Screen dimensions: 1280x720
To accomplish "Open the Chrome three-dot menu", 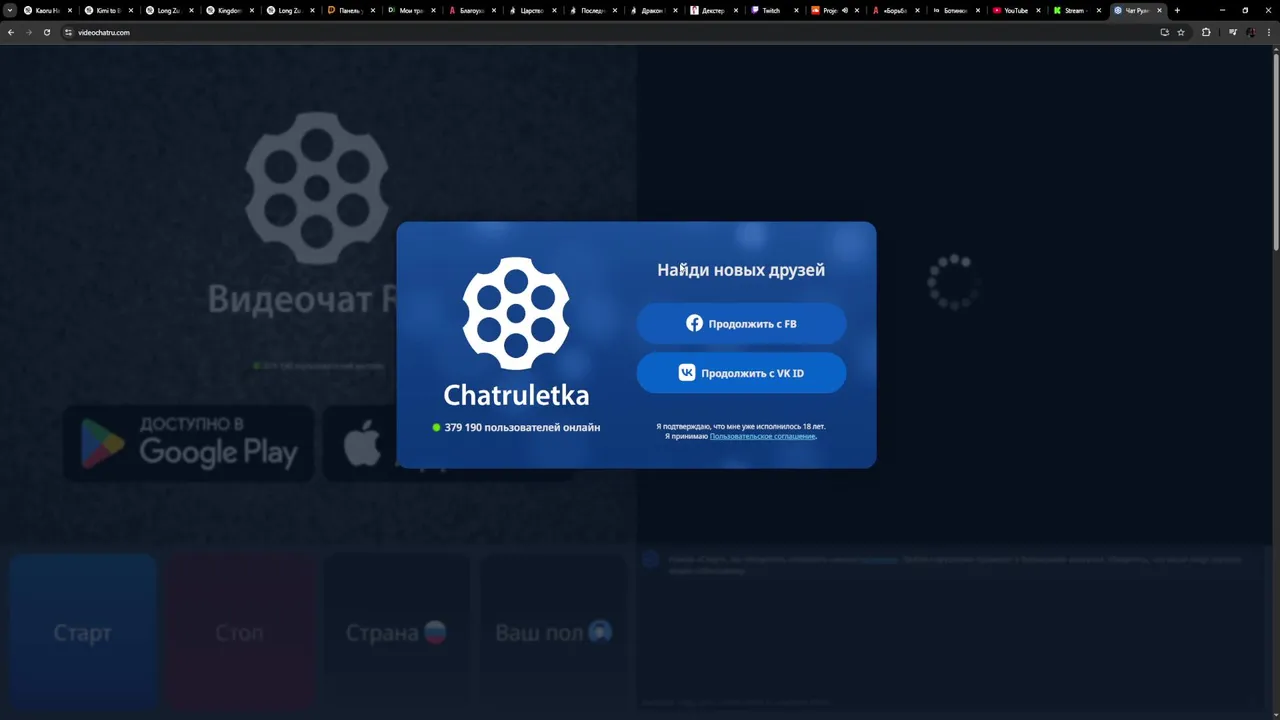I will pyautogui.click(x=1268, y=32).
